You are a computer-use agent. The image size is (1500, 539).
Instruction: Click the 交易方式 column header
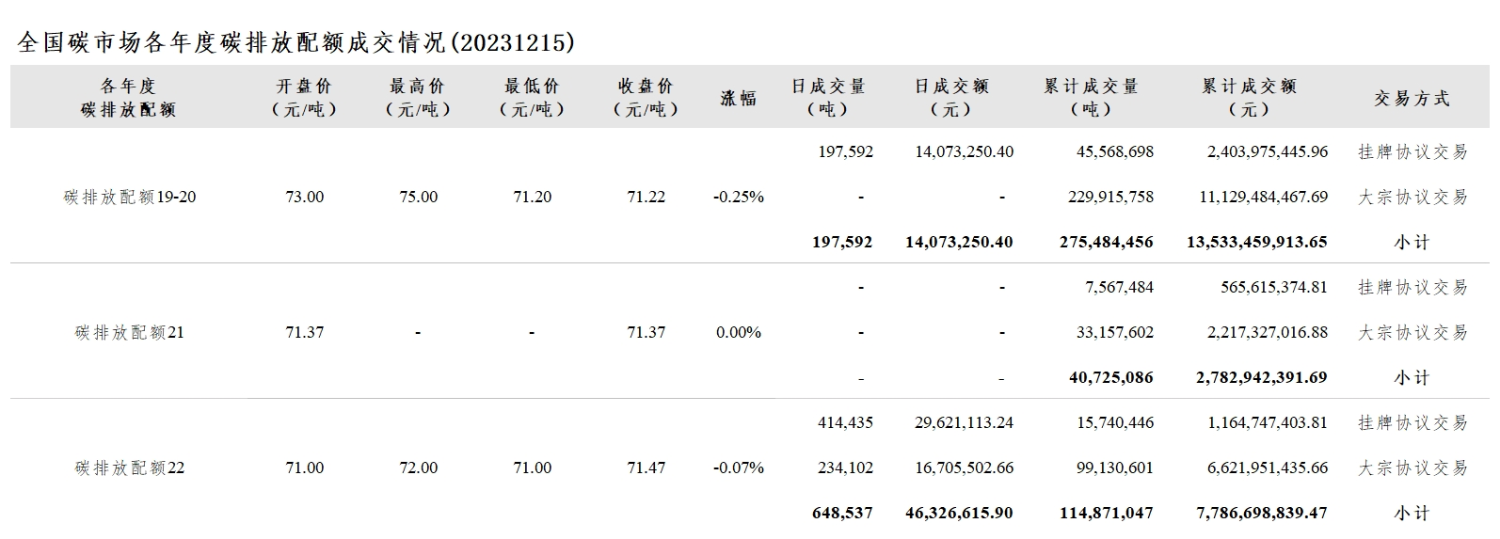coord(1412,98)
